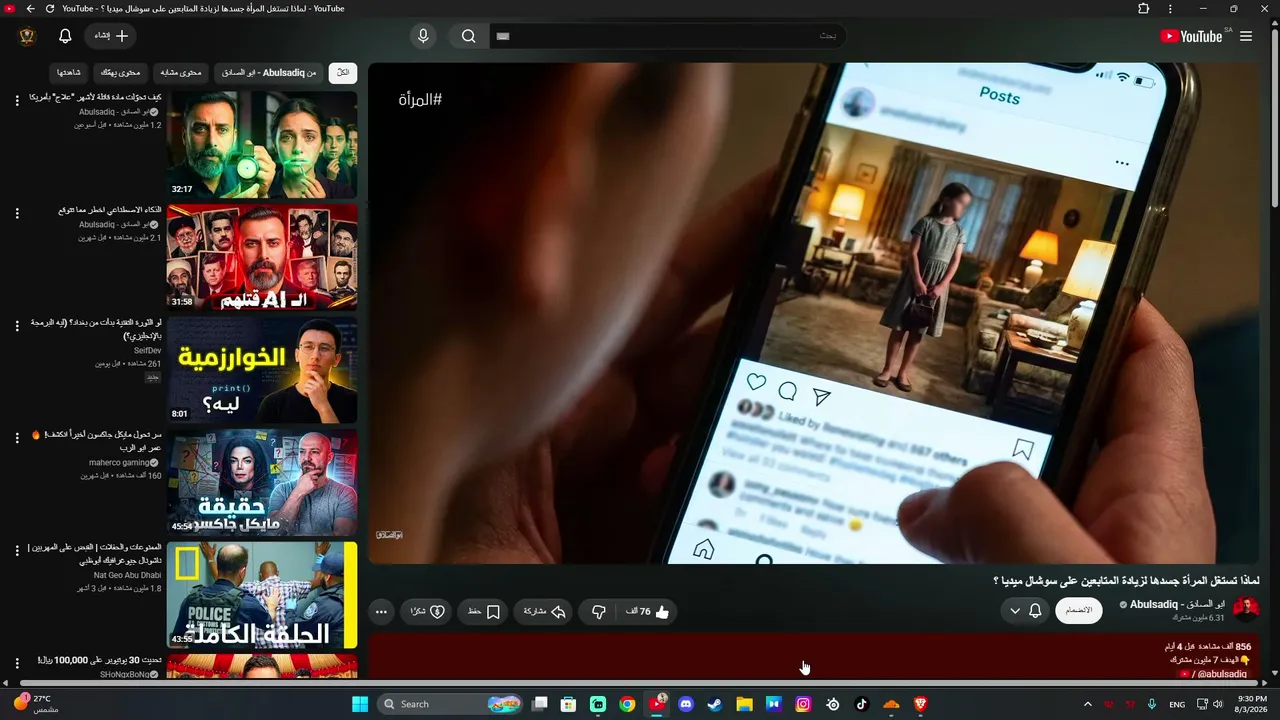
Task: Select the 'من Abulsadiq' filter chip
Action: click(269, 73)
